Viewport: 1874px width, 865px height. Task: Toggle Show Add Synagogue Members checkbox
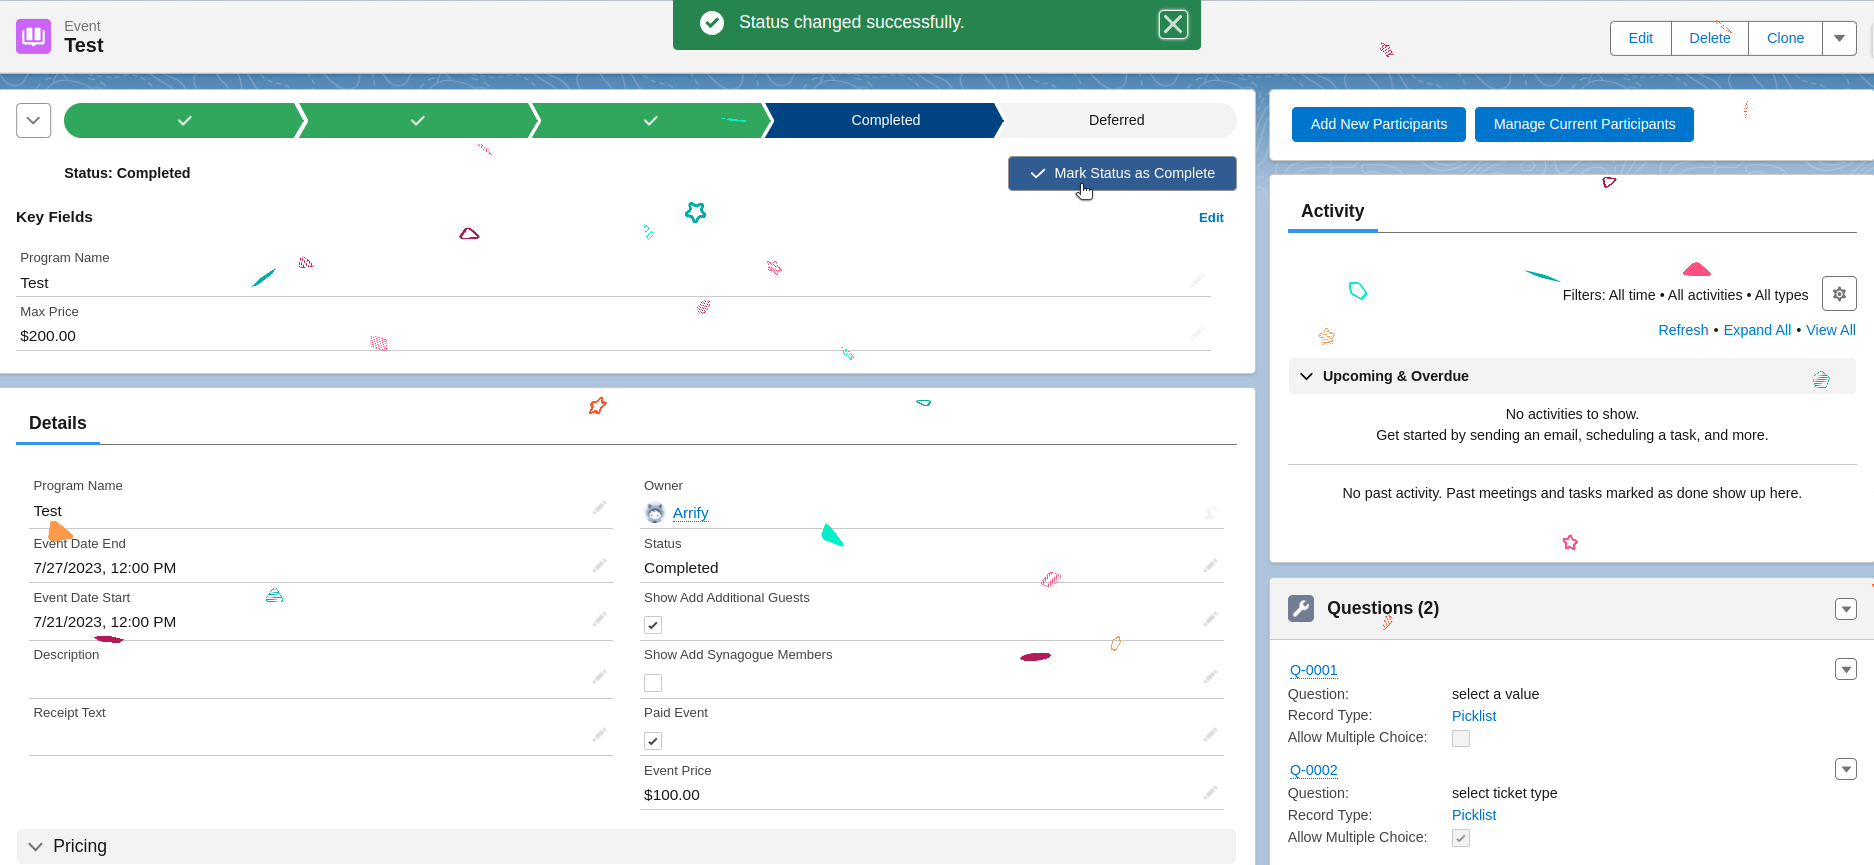pyautogui.click(x=653, y=683)
